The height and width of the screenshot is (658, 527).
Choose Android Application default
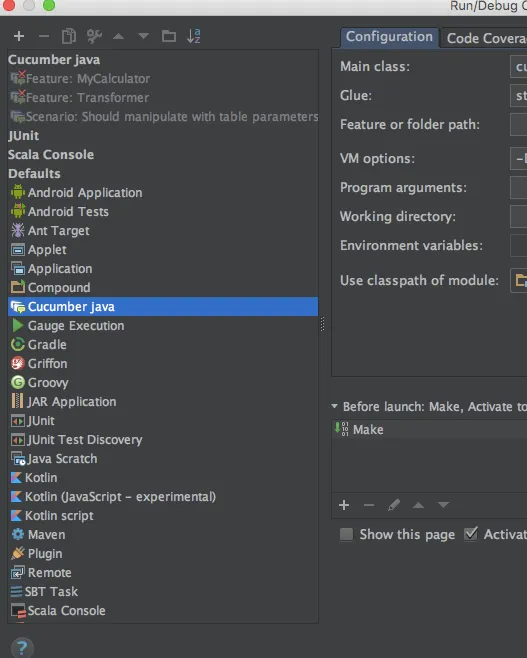[x=163, y=193]
